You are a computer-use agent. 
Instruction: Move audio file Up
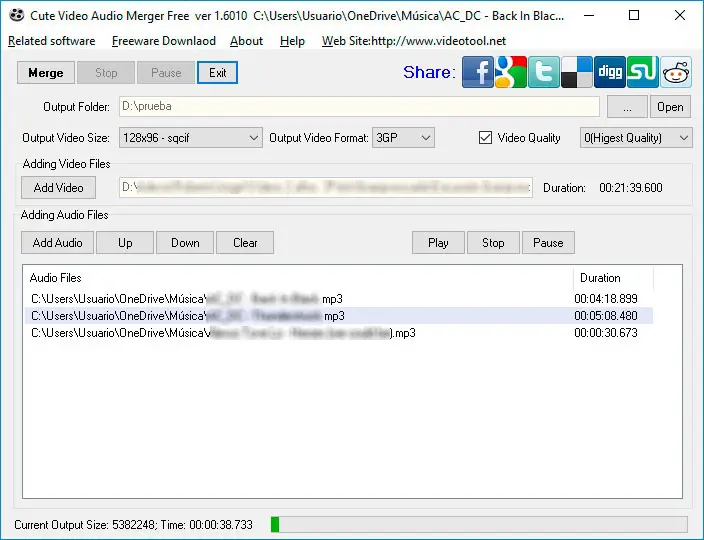[x=125, y=243]
